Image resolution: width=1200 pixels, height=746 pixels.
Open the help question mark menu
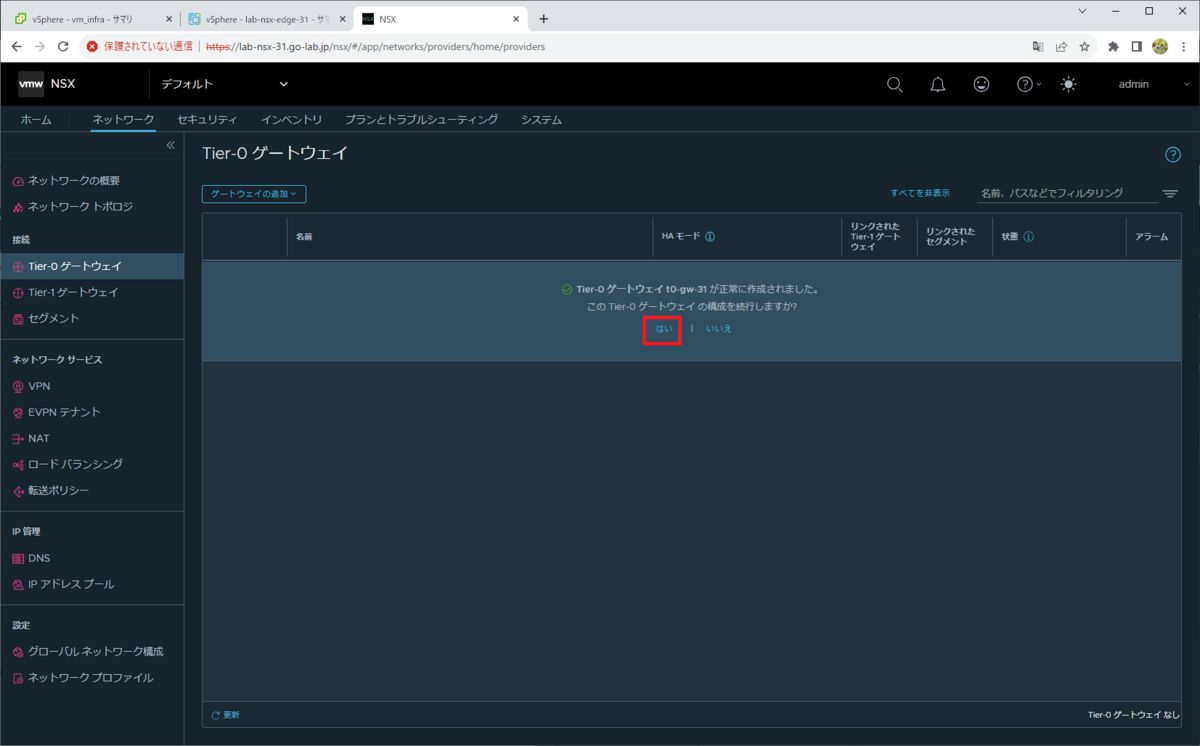pyautogui.click(x=1029, y=85)
